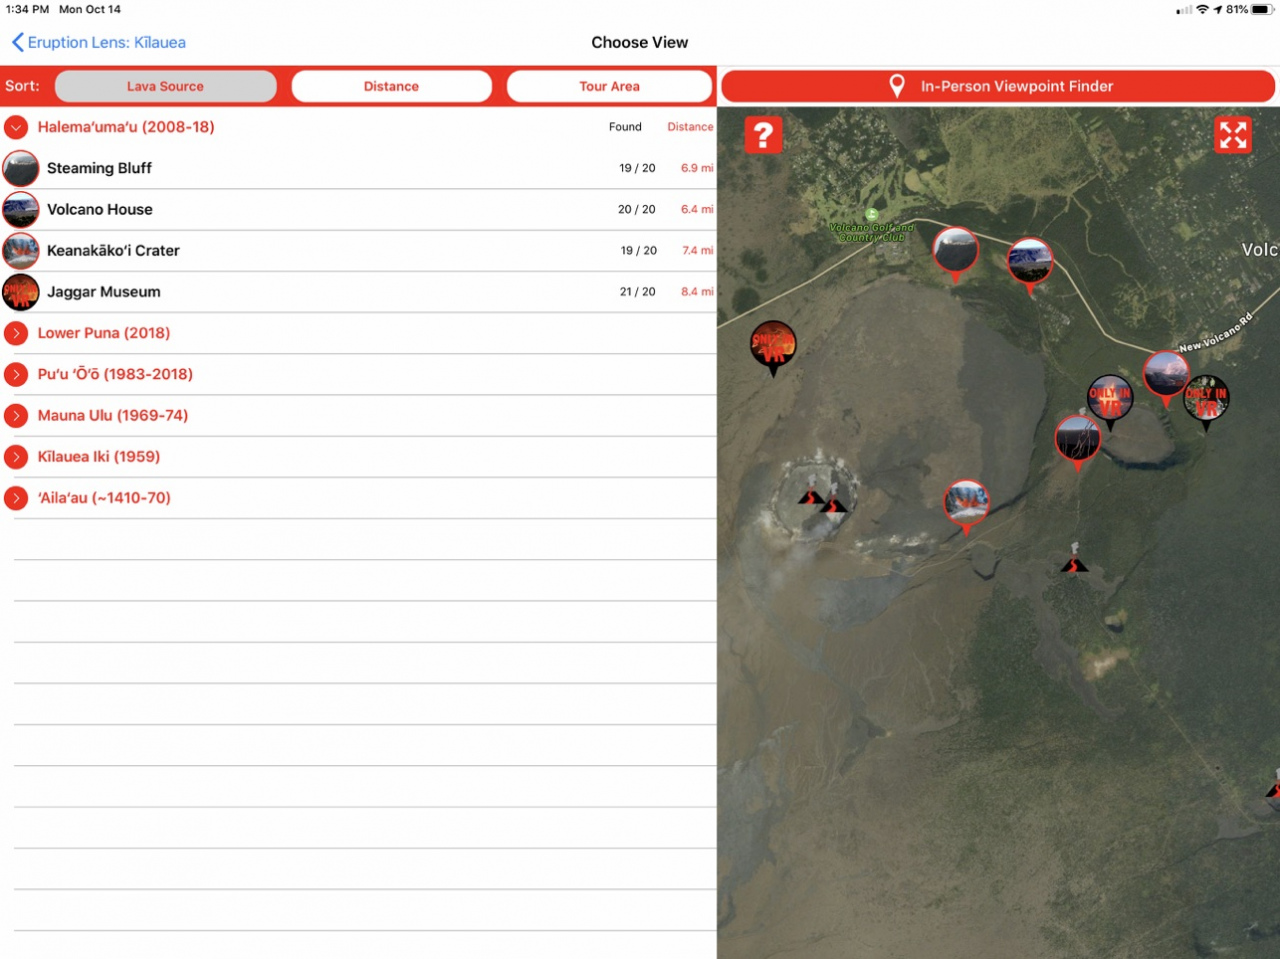
Task: Select the Volcano House row title
Action: tap(100, 209)
